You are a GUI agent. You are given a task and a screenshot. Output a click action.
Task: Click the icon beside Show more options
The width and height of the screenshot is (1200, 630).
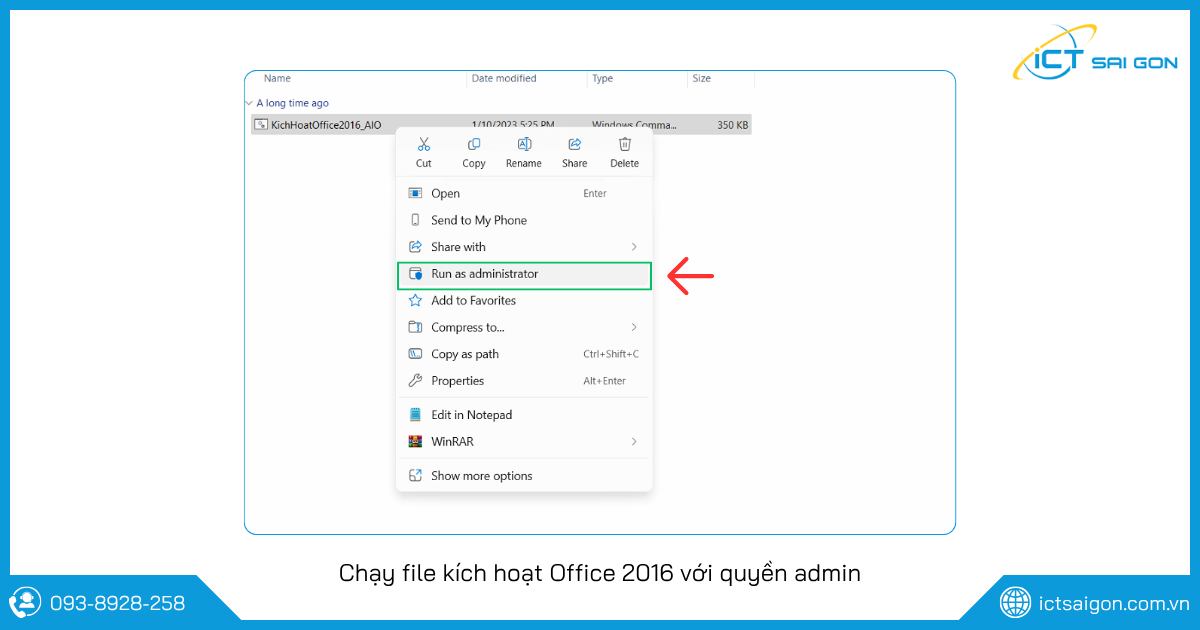[x=415, y=476]
